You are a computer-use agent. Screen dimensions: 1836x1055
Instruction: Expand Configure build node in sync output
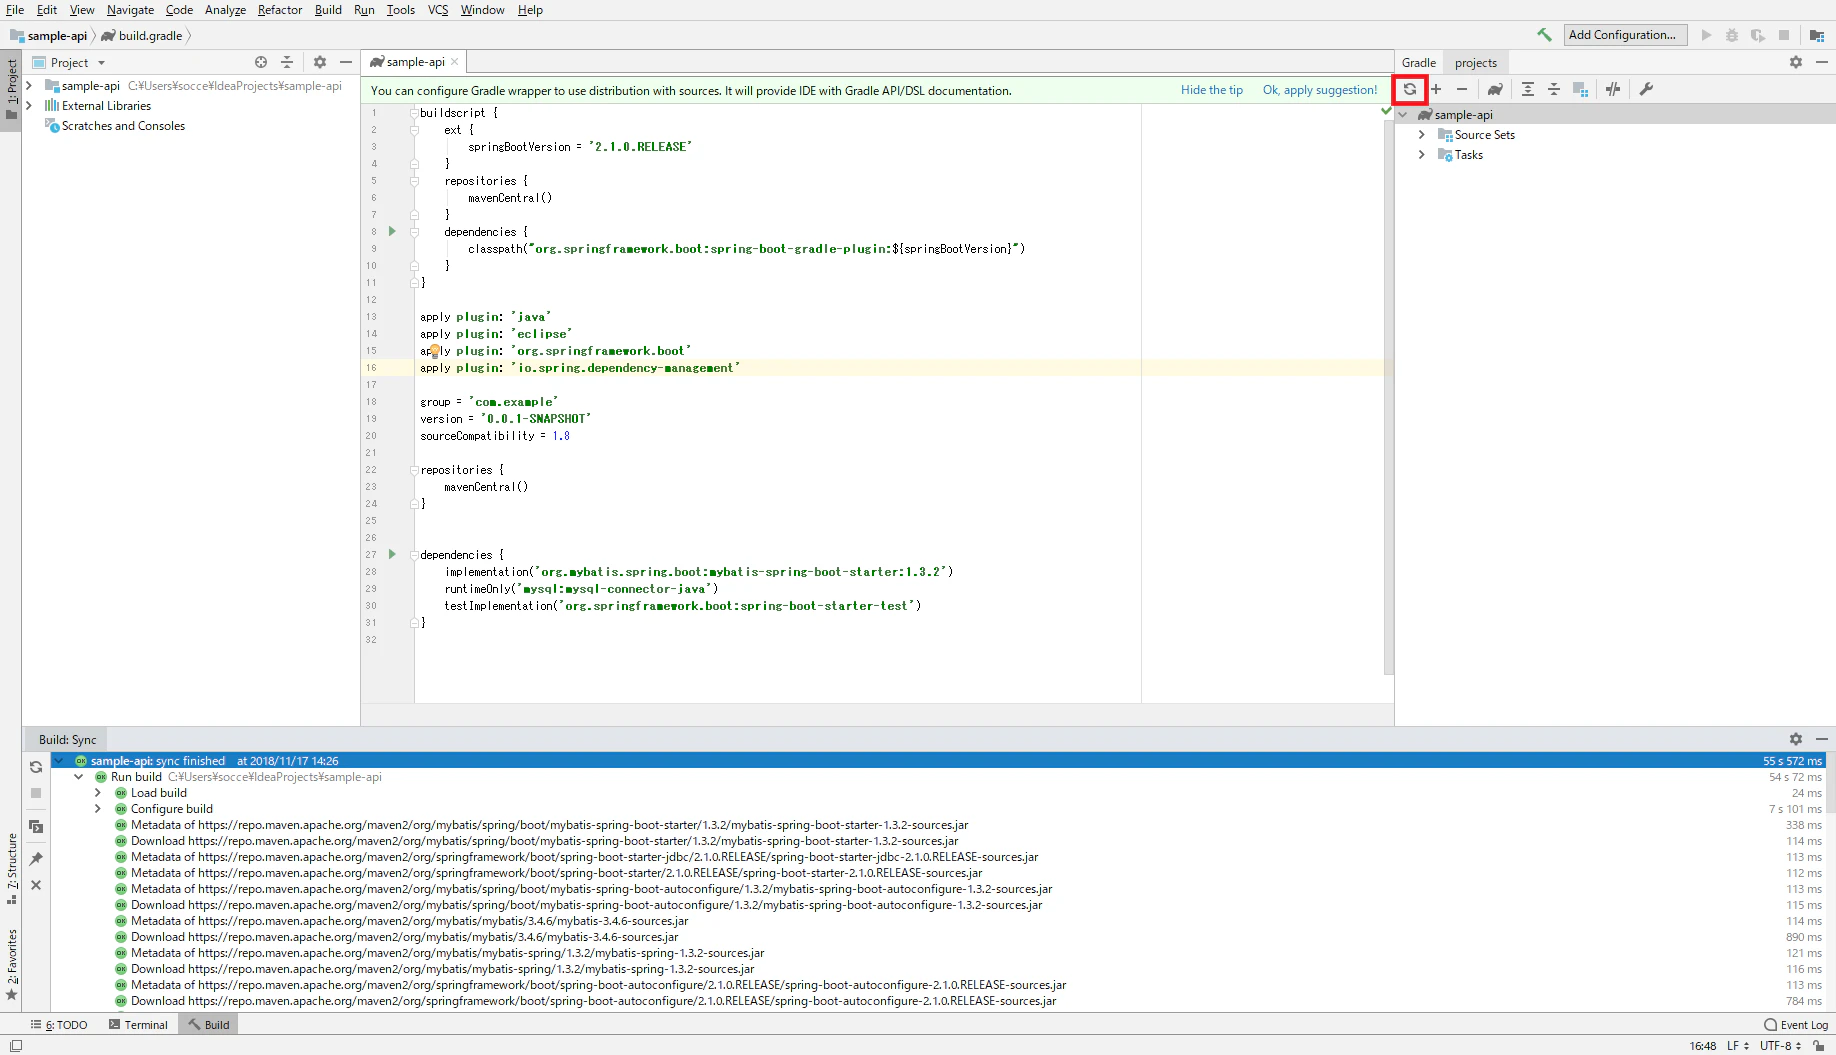point(98,809)
